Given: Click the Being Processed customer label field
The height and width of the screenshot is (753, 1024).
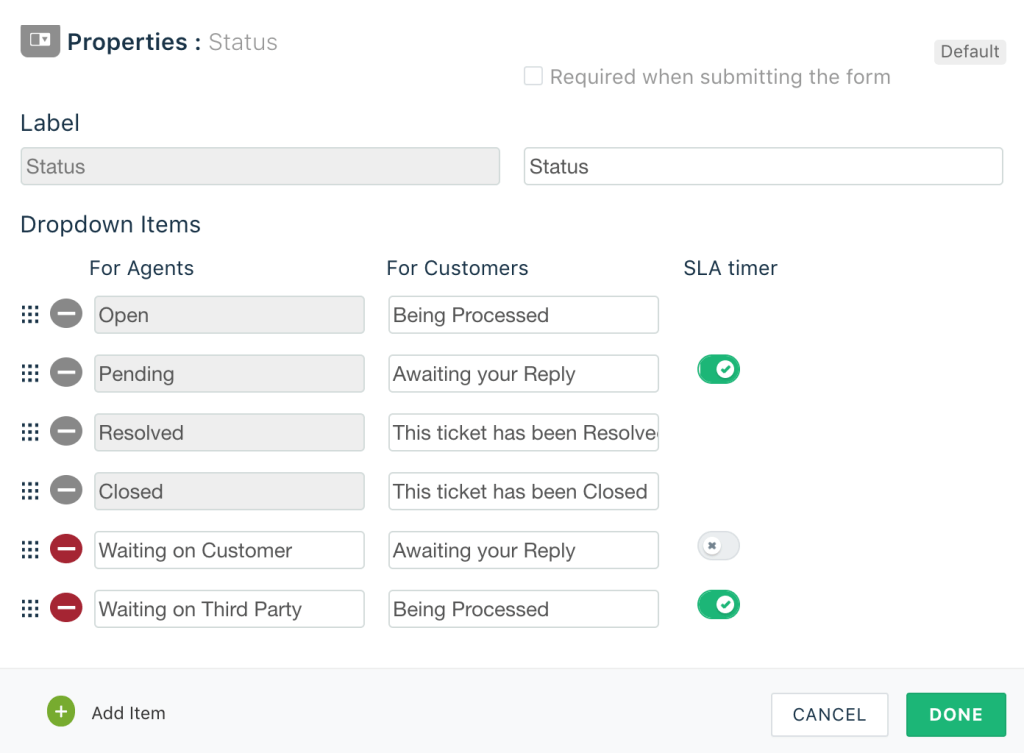Looking at the screenshot, I should (523, 314).
